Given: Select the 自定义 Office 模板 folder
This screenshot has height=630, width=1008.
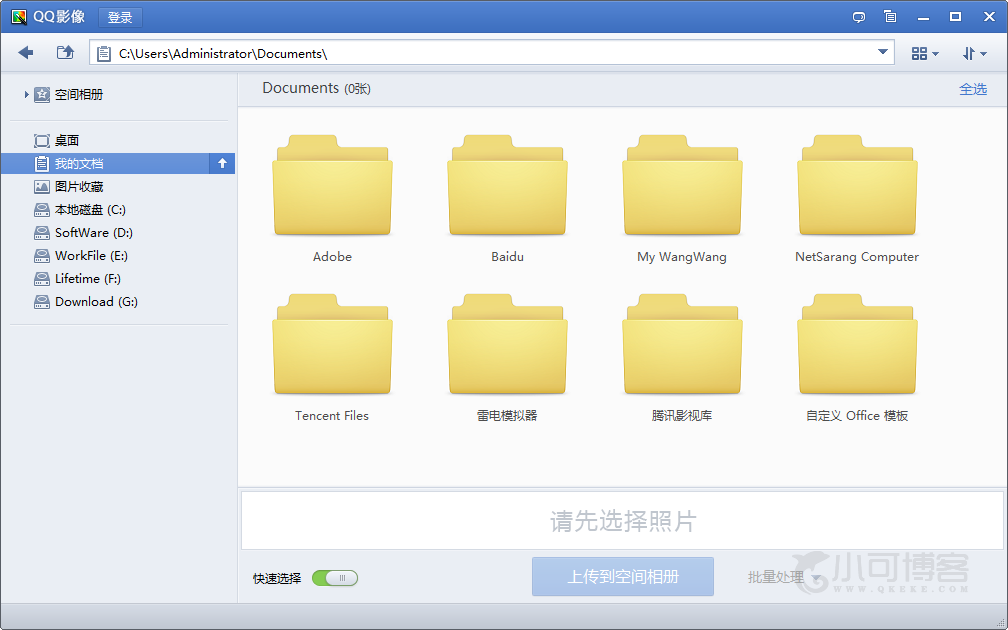Looking at the screenshot, I should [857, 358].
